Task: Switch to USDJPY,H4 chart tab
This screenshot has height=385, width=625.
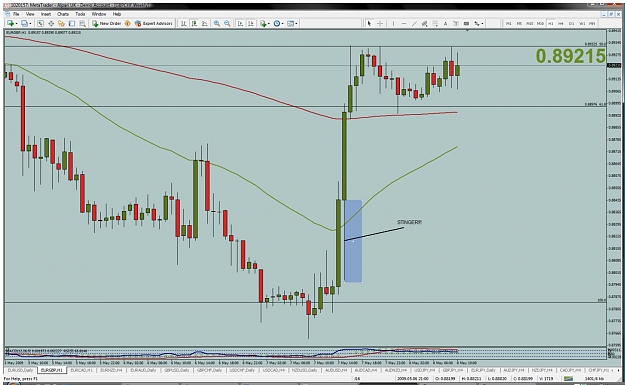Action: pyautogui.click(x=425, y=370)
